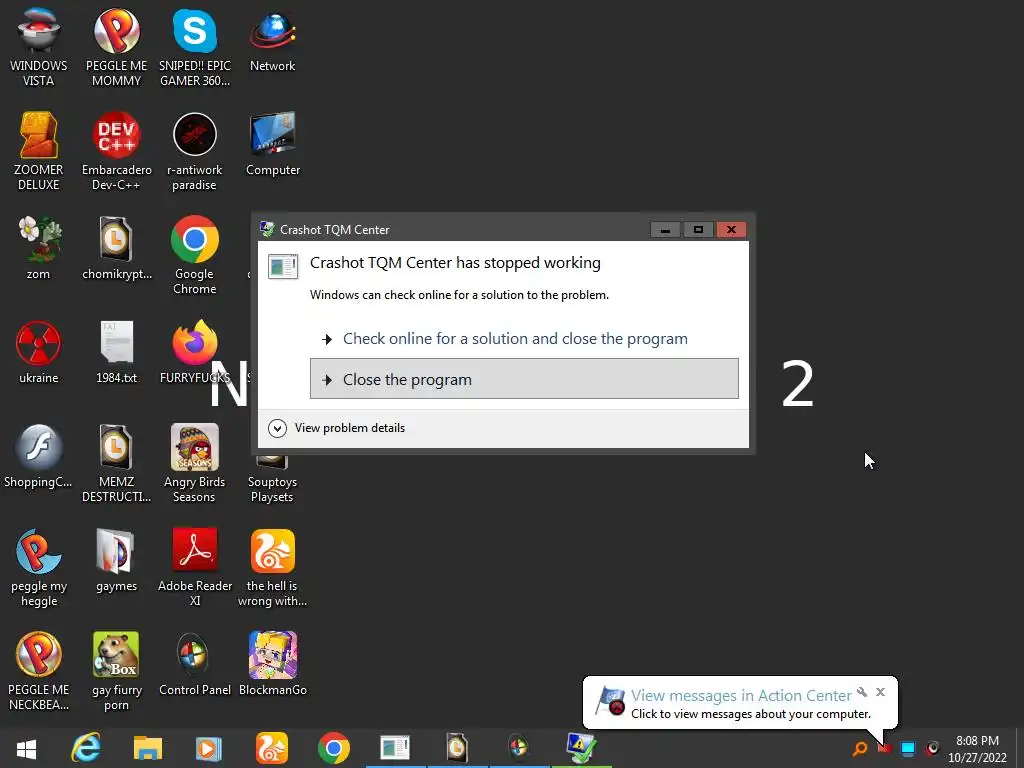Select the chomikrypt desktop icon
The width and height of the screenshot is (1024, 768).
pos(116,248)
